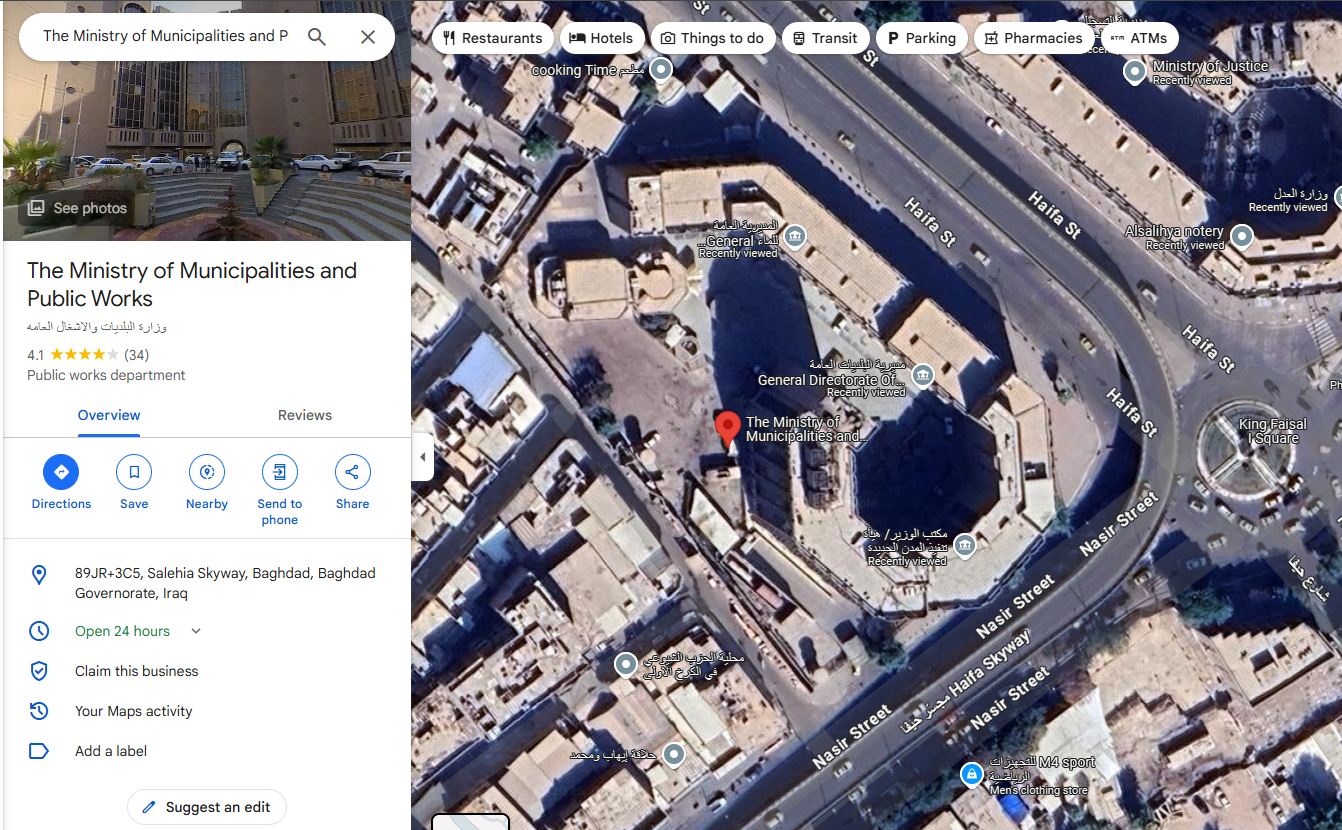1342x830 pixels.
Task: Click Claim this business
Action: click(x=137, y=671)
